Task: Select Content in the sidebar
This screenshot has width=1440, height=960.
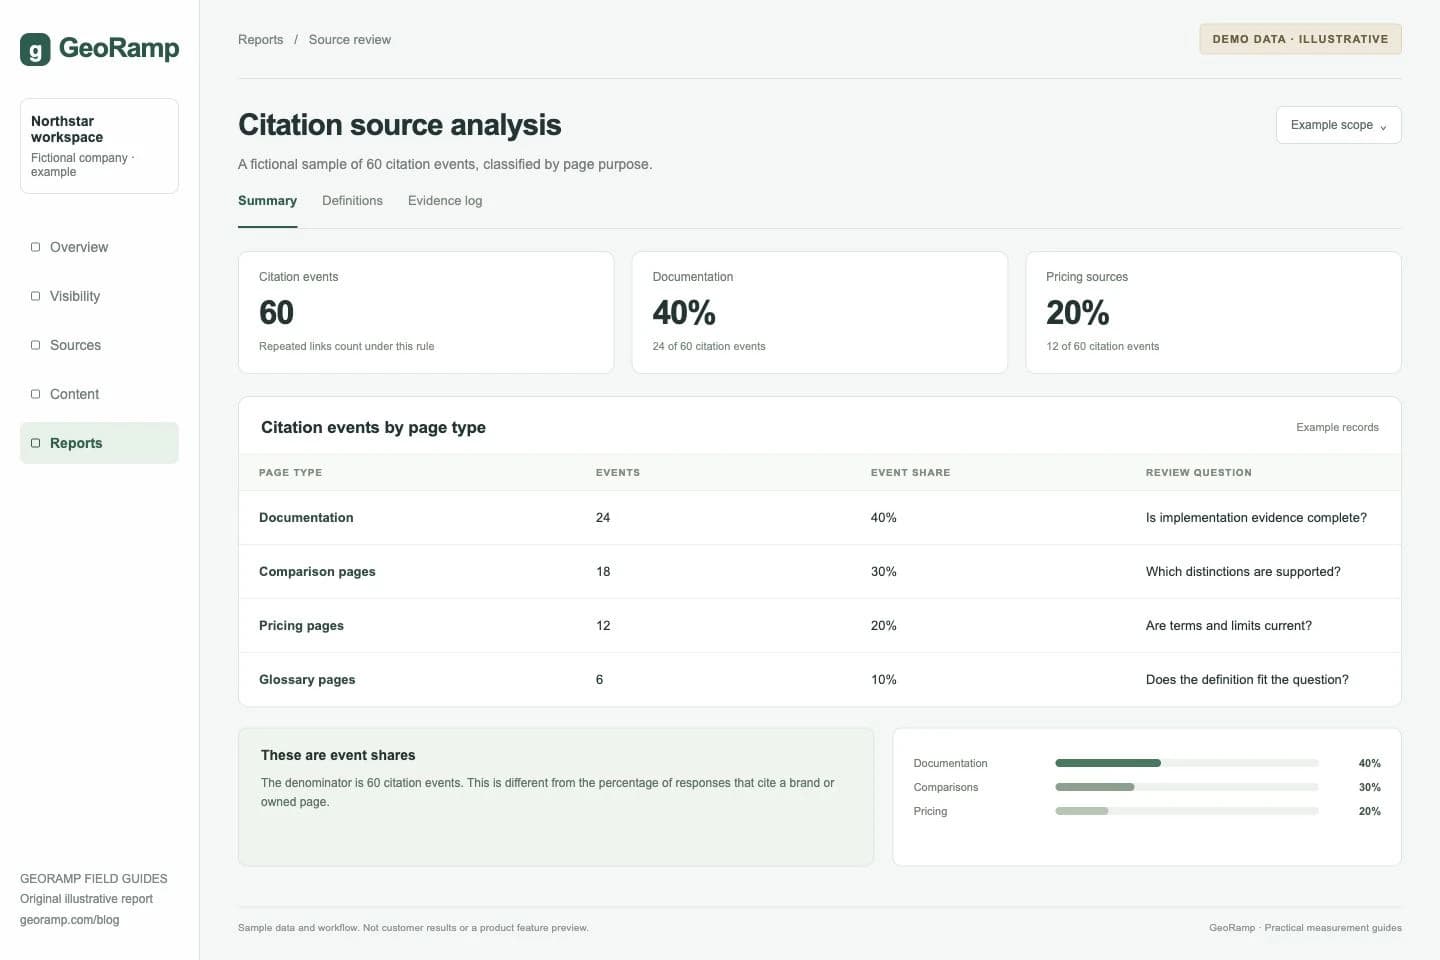Action: tap(99, 394)
